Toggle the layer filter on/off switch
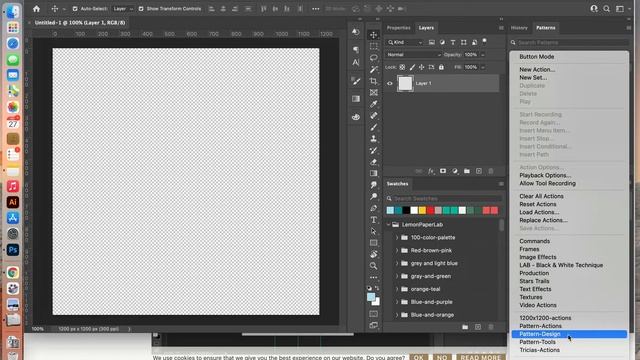640x360 pixels. pos(484,41)
